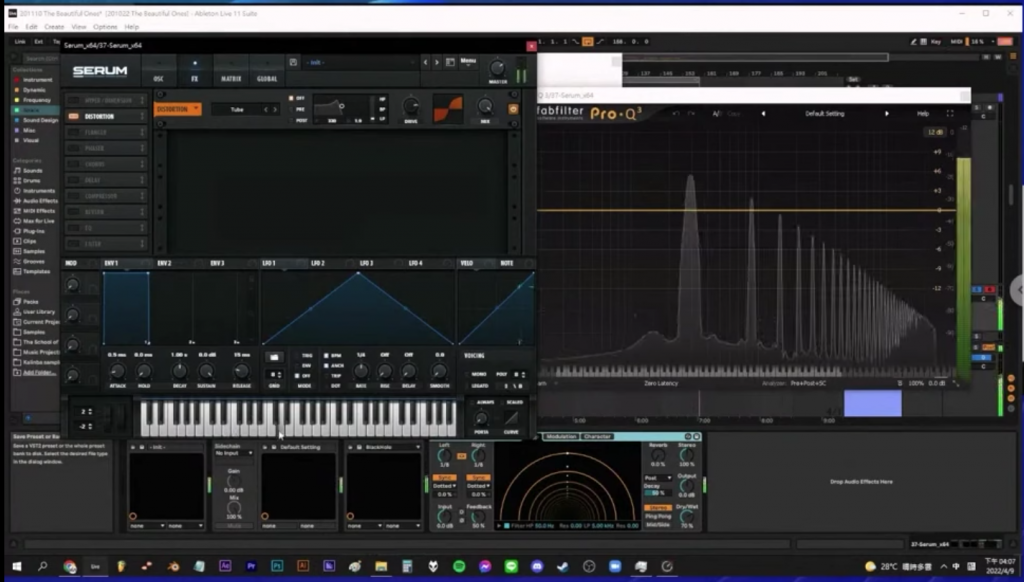The height and width of the screenshot is (582, 1024).
Task: Click the Serum logo
Action: pos(100,71)
